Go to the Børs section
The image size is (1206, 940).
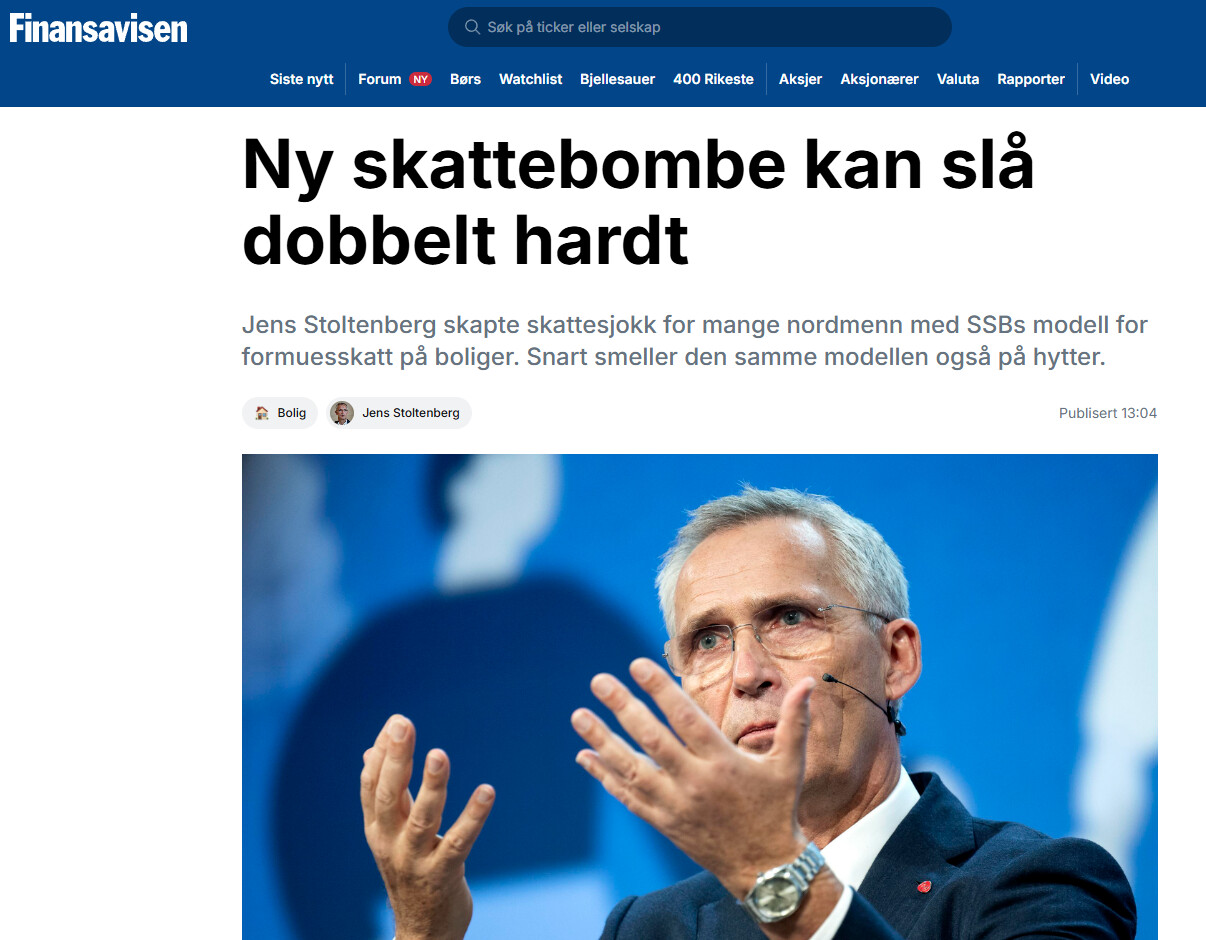tap(465, 79)
